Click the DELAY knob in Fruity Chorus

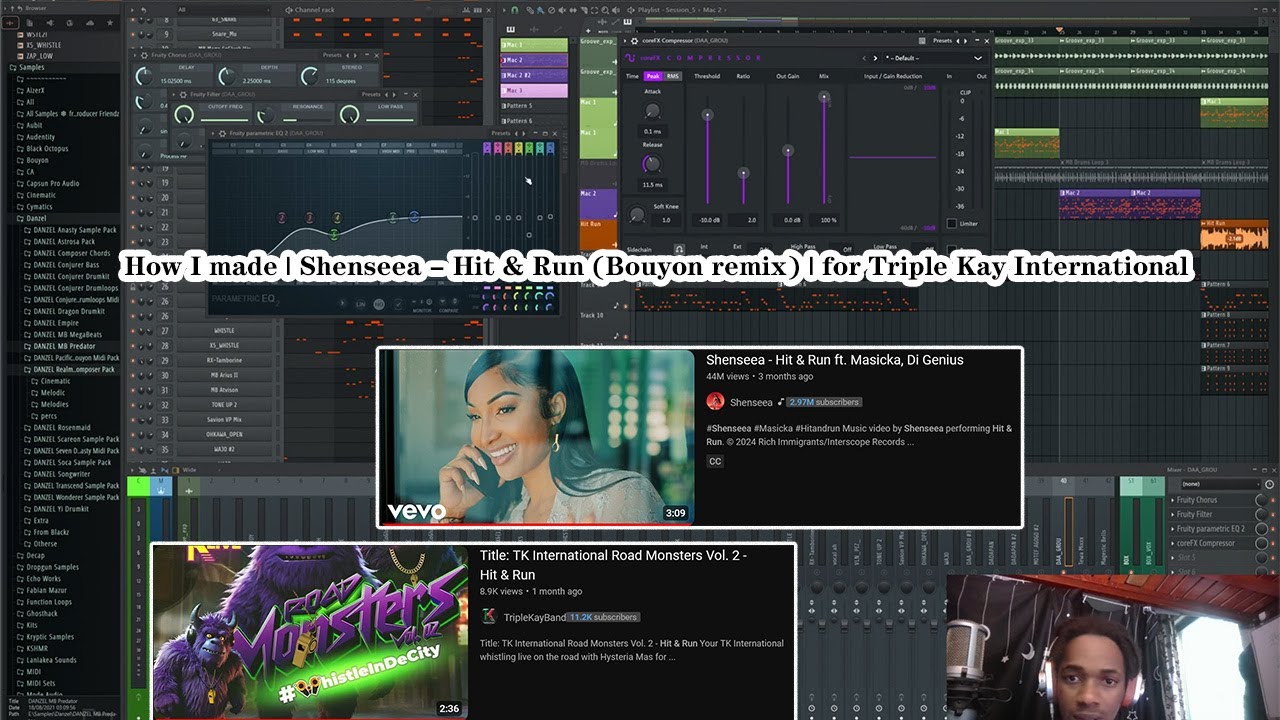tap(144, 77)
